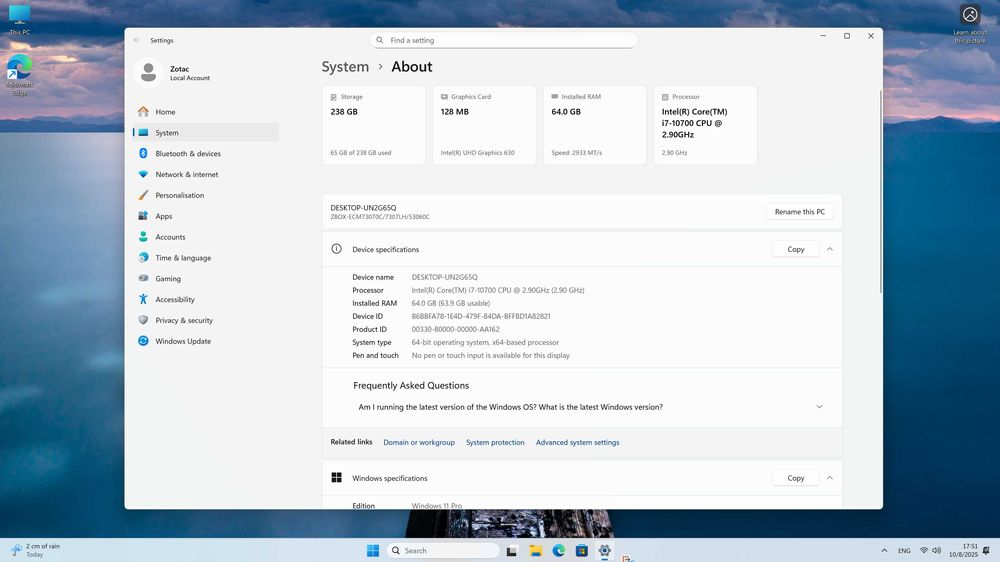
Task: Click the Windows Update sync icon
Action: [143, 341]
